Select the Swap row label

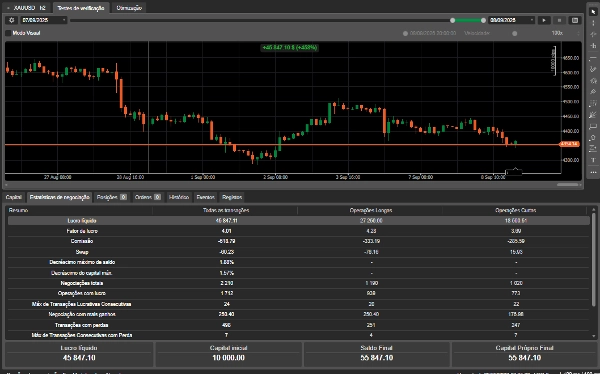pyautogui.click(x=82, y=252)
